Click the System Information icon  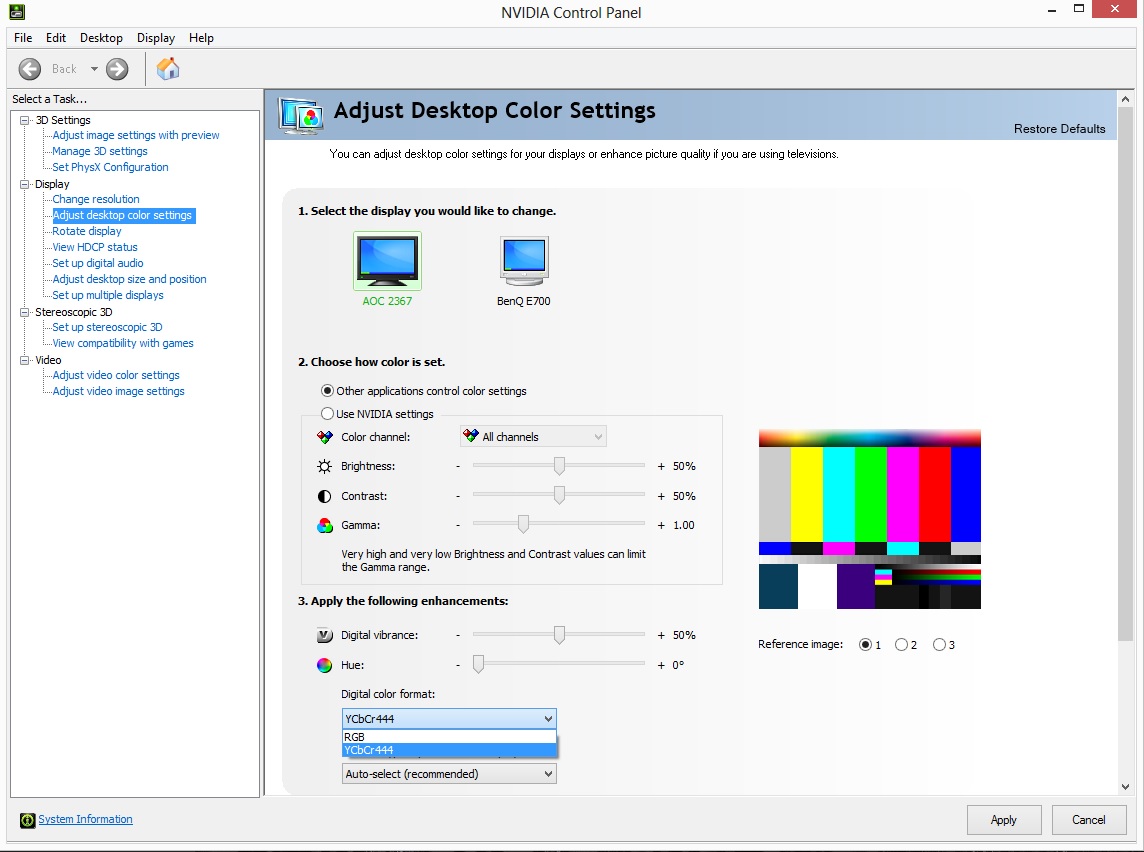[x=28, y=820]
